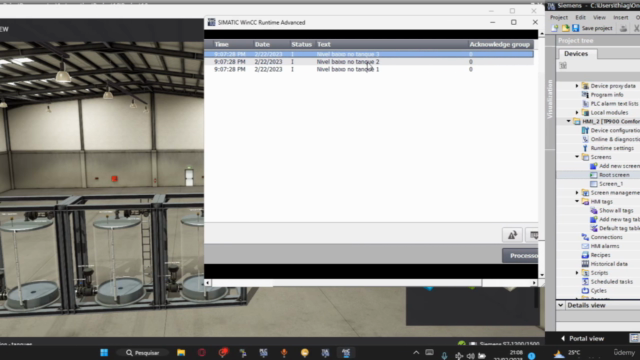640x360 pixels.
Task: Collapse the HMI_2 device node
Action: tap(569, 121)
